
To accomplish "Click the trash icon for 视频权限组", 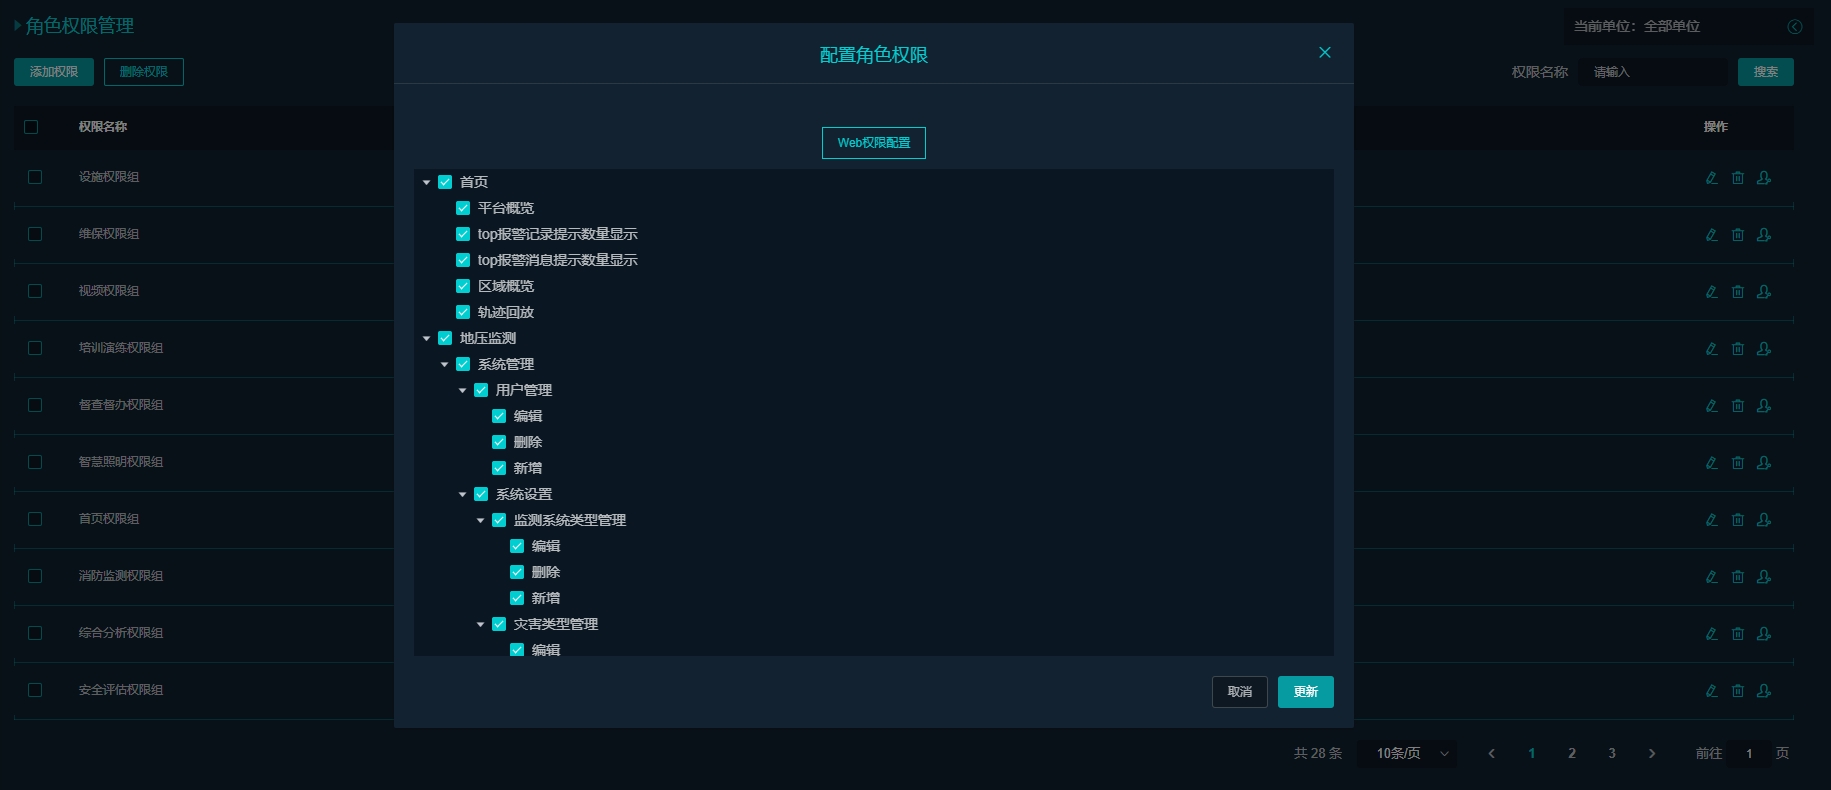I will (1738, 291).
